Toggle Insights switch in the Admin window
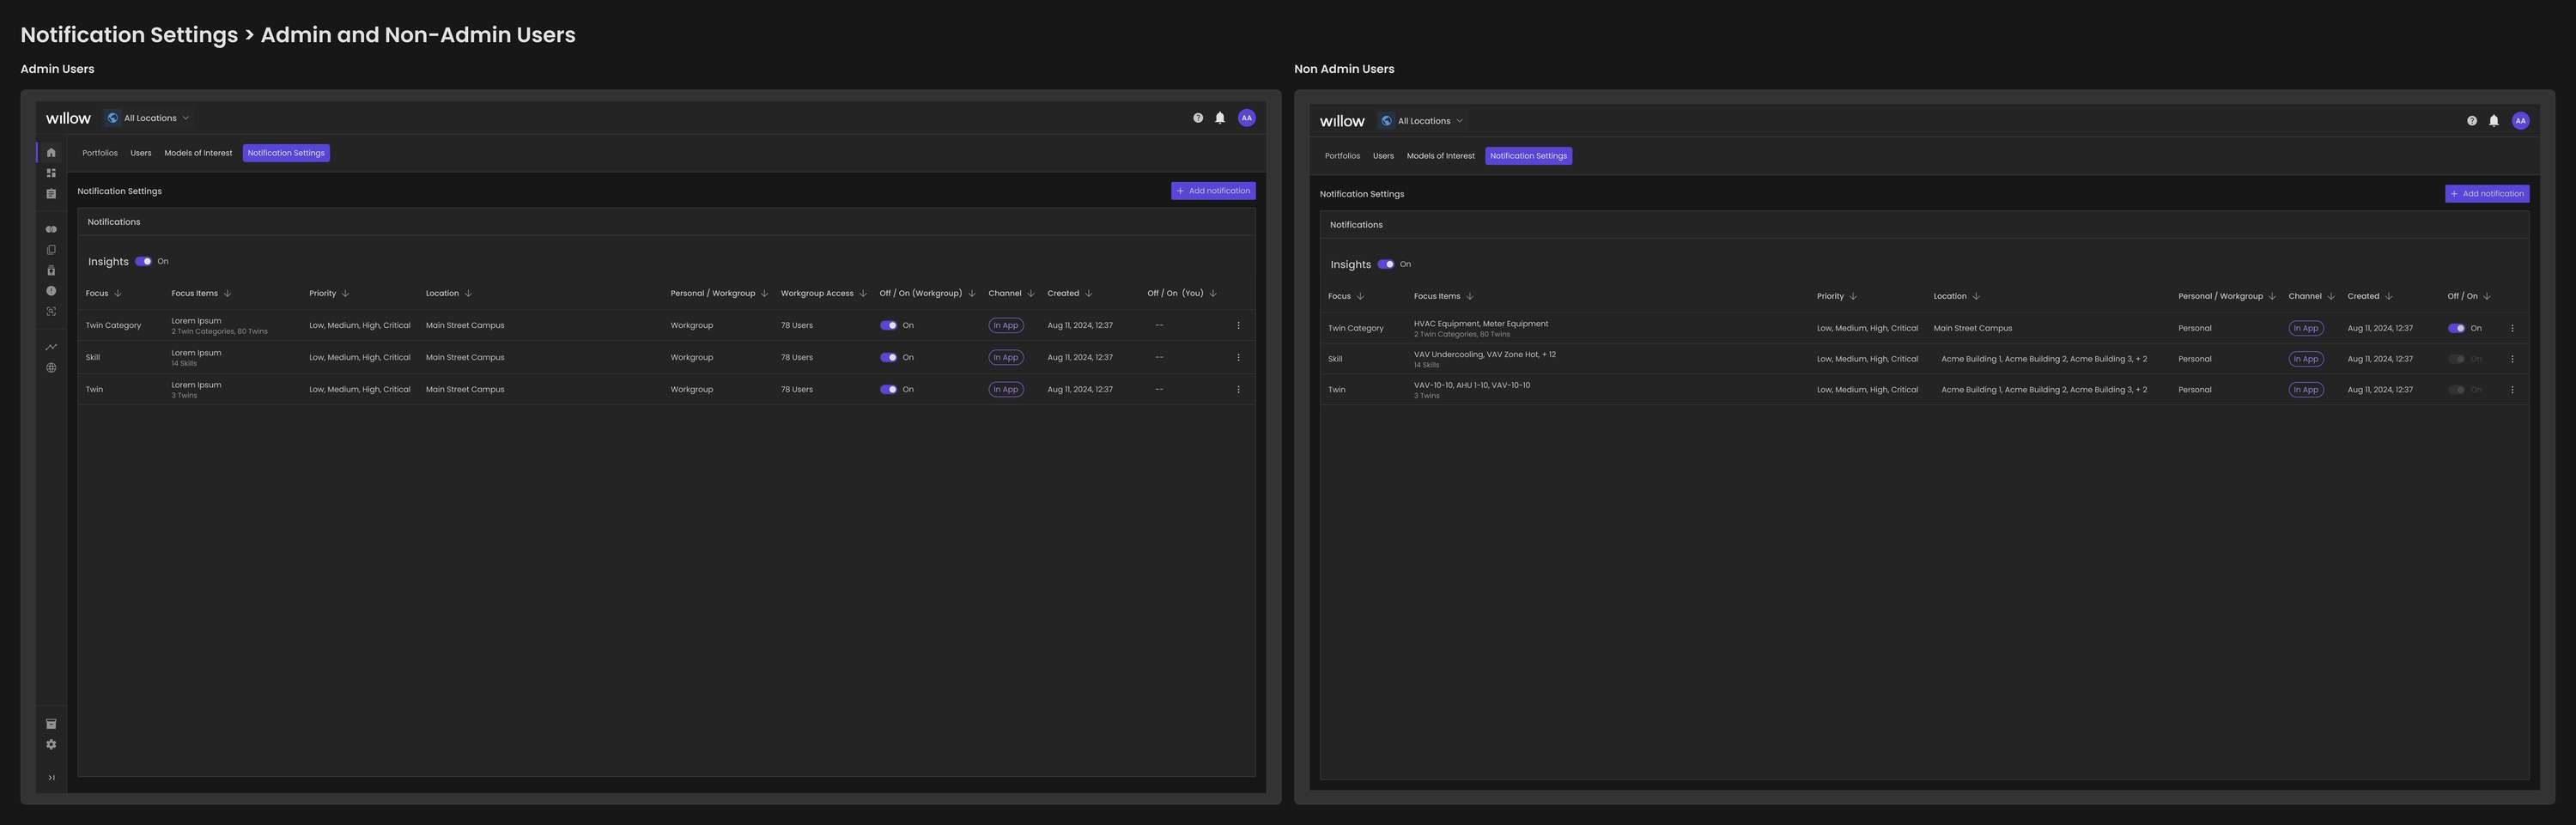The width and height of the screenshot is (2576, 825). point(143,262)
